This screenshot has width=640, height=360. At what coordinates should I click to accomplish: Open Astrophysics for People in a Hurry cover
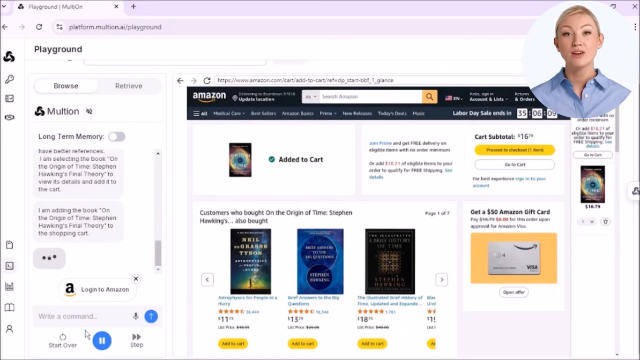click(x=251, y=261)
